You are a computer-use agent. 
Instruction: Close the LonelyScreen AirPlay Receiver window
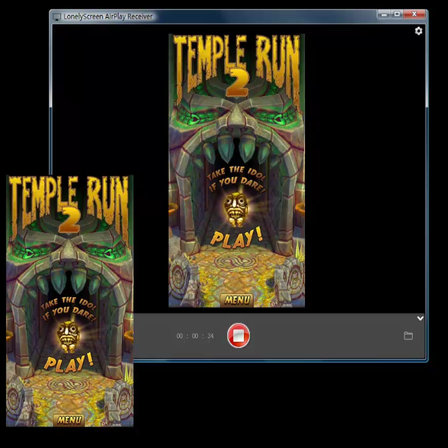coord(414,14)
